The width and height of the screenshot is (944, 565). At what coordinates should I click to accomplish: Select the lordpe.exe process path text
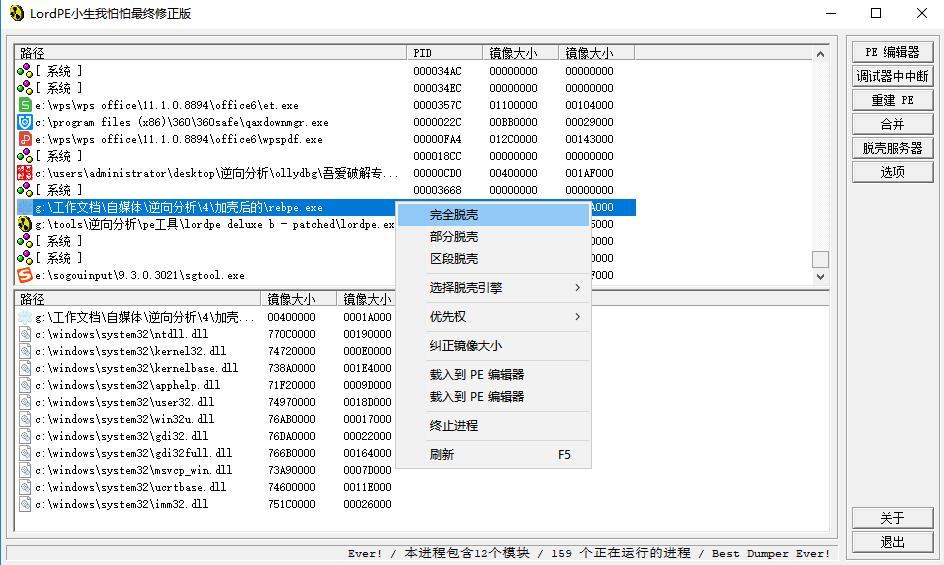(x=215, y=224)
